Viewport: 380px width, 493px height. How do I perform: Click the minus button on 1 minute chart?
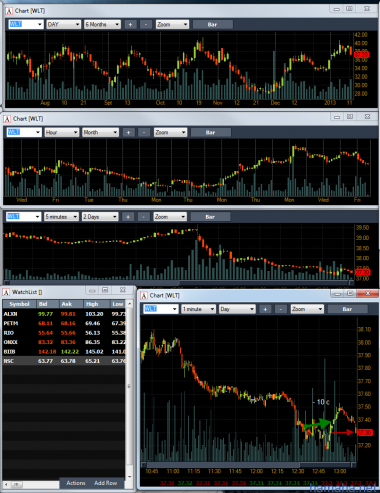(x=281, y=309)
